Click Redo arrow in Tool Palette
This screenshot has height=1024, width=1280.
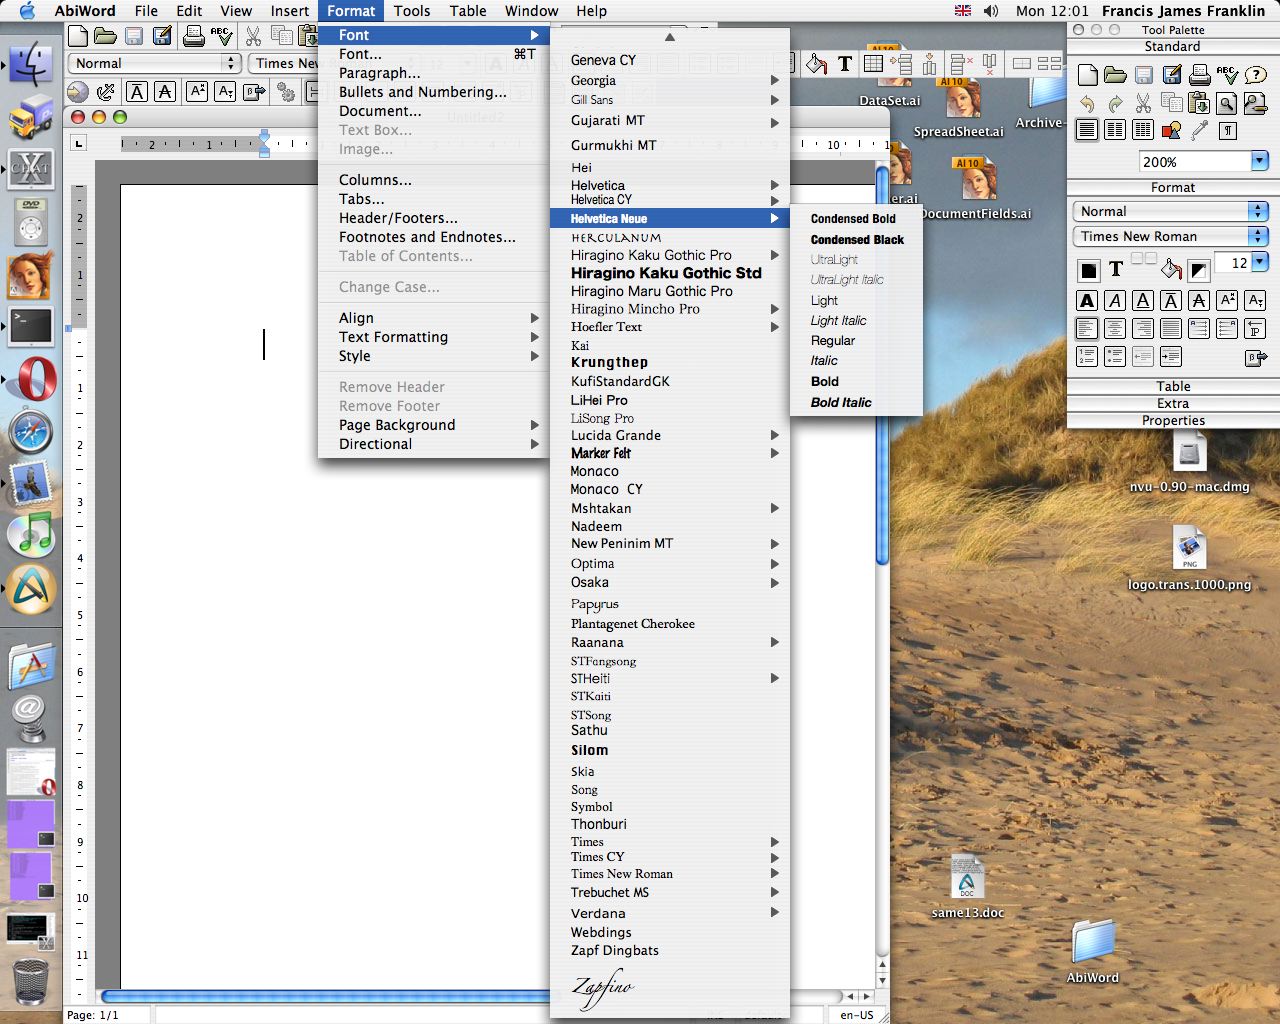pyautogui.click(x=1115, y=103)
